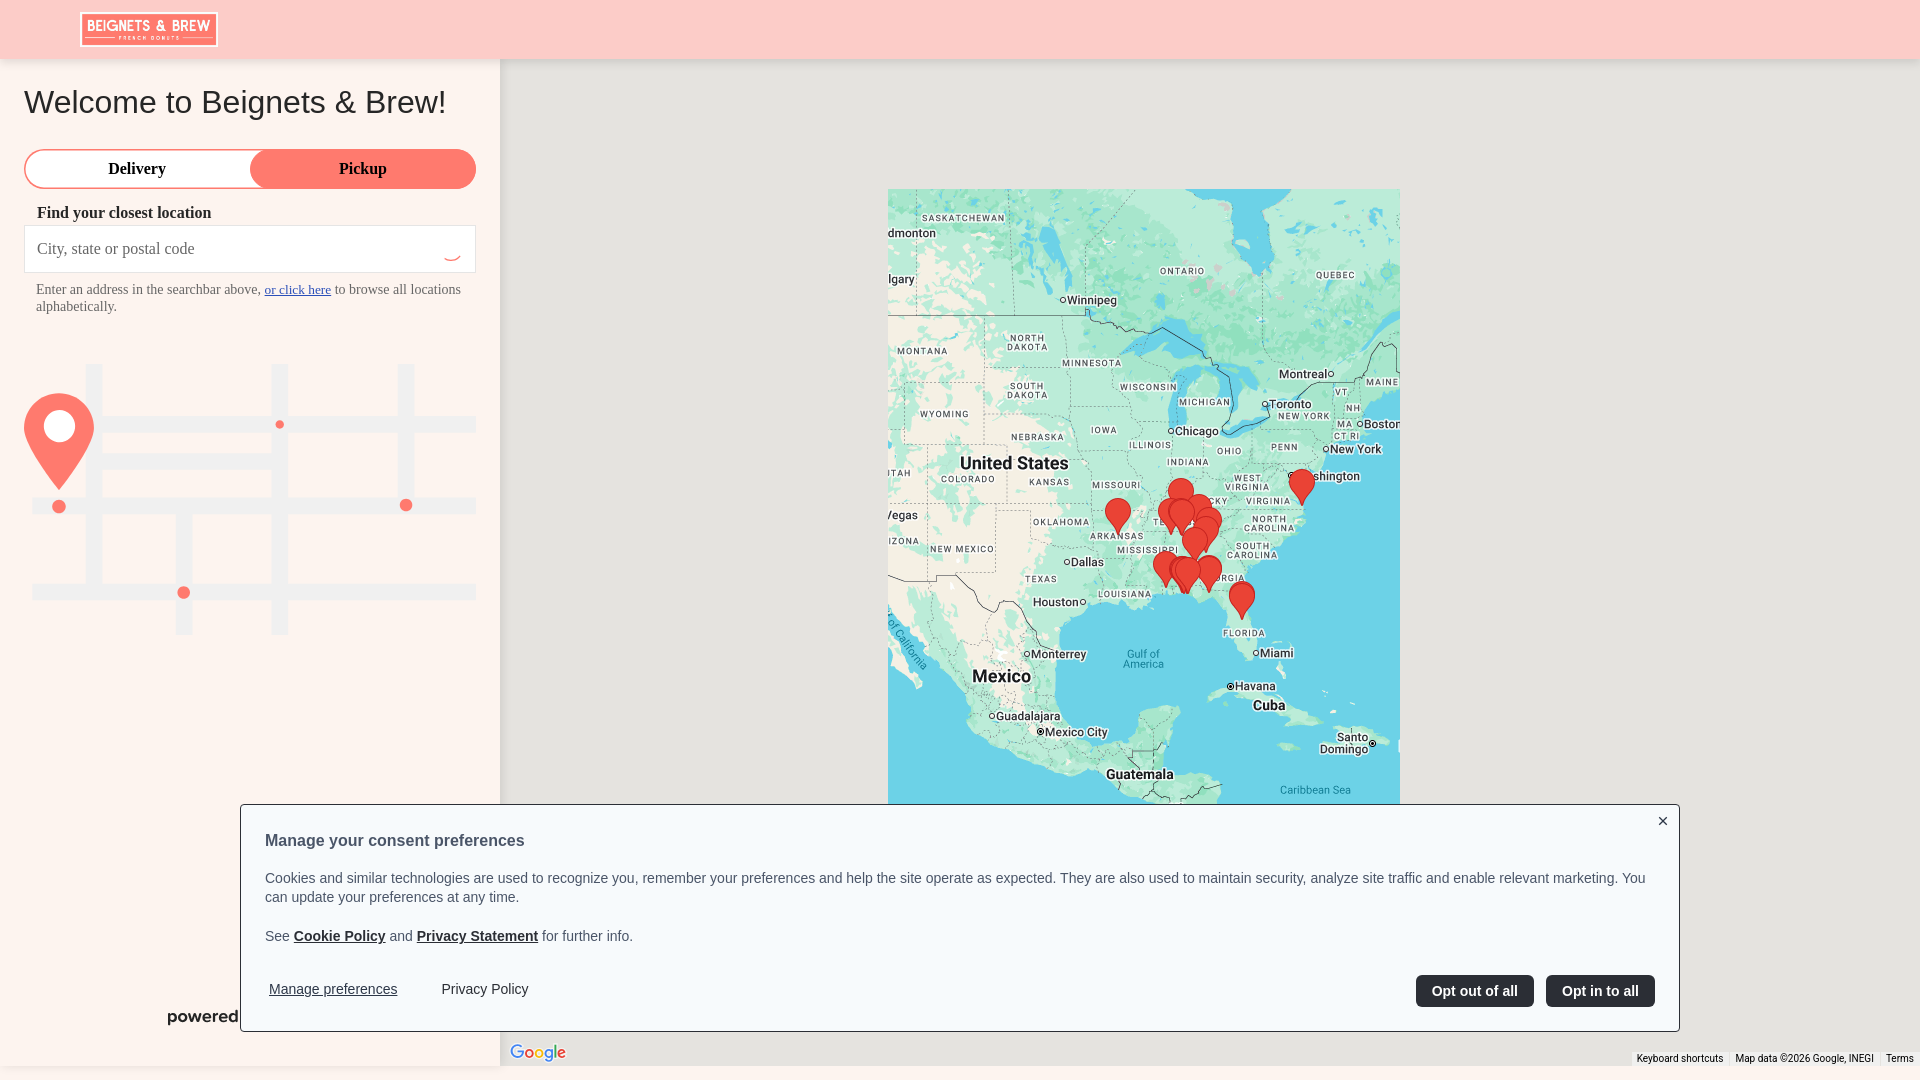Click the 'Mexico City' label
Screen dimensions: 1920x1080
(1076, 732)
